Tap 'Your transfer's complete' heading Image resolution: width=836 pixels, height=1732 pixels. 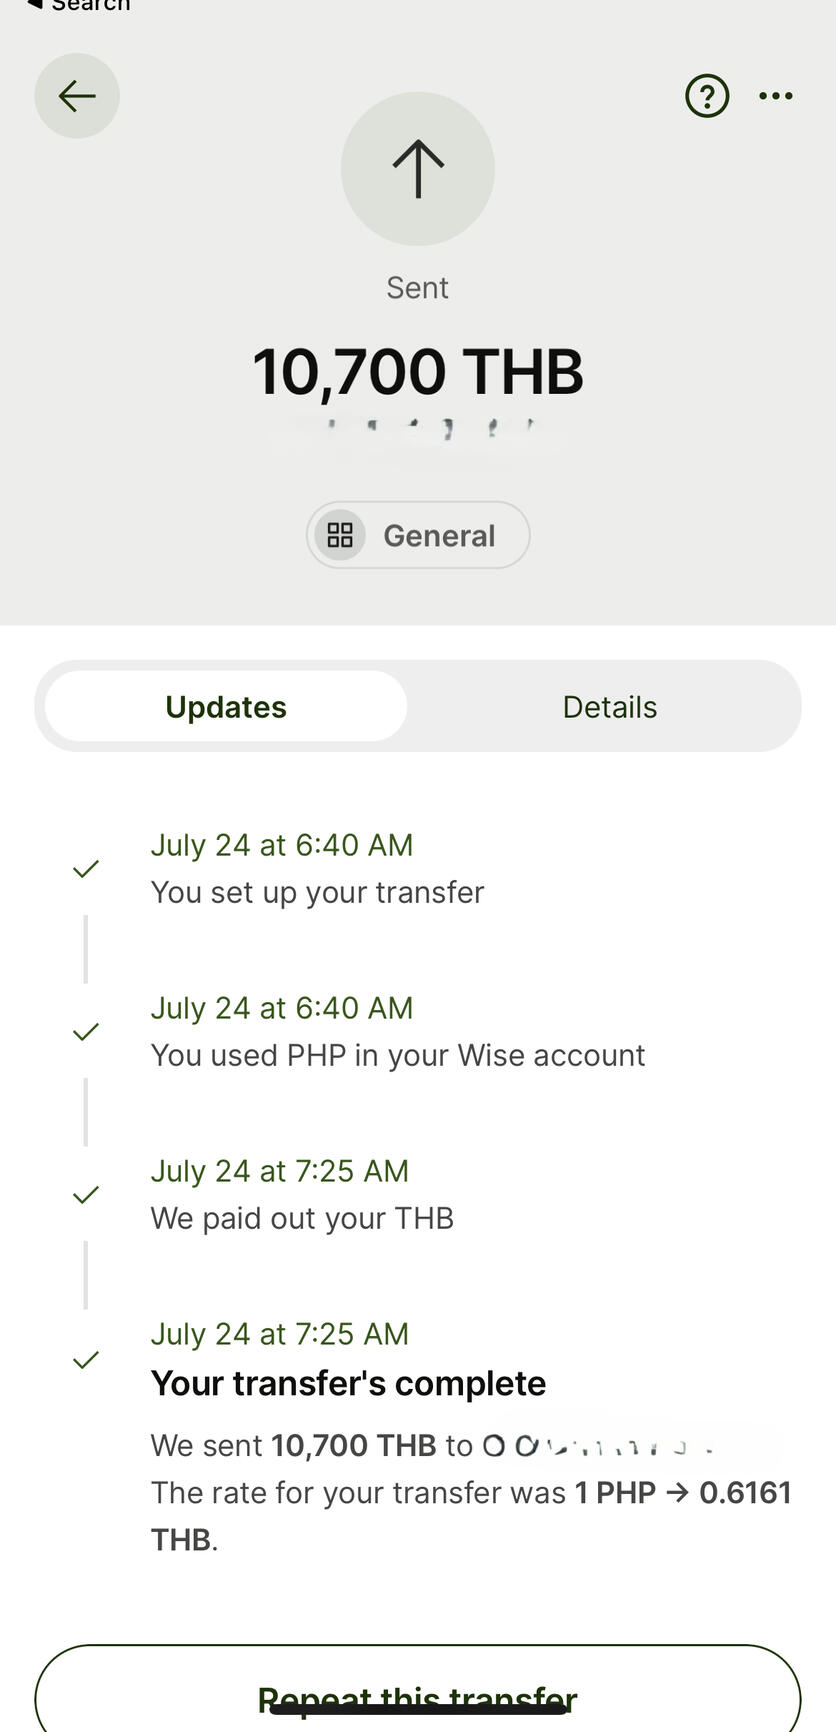click(348, 1383)
